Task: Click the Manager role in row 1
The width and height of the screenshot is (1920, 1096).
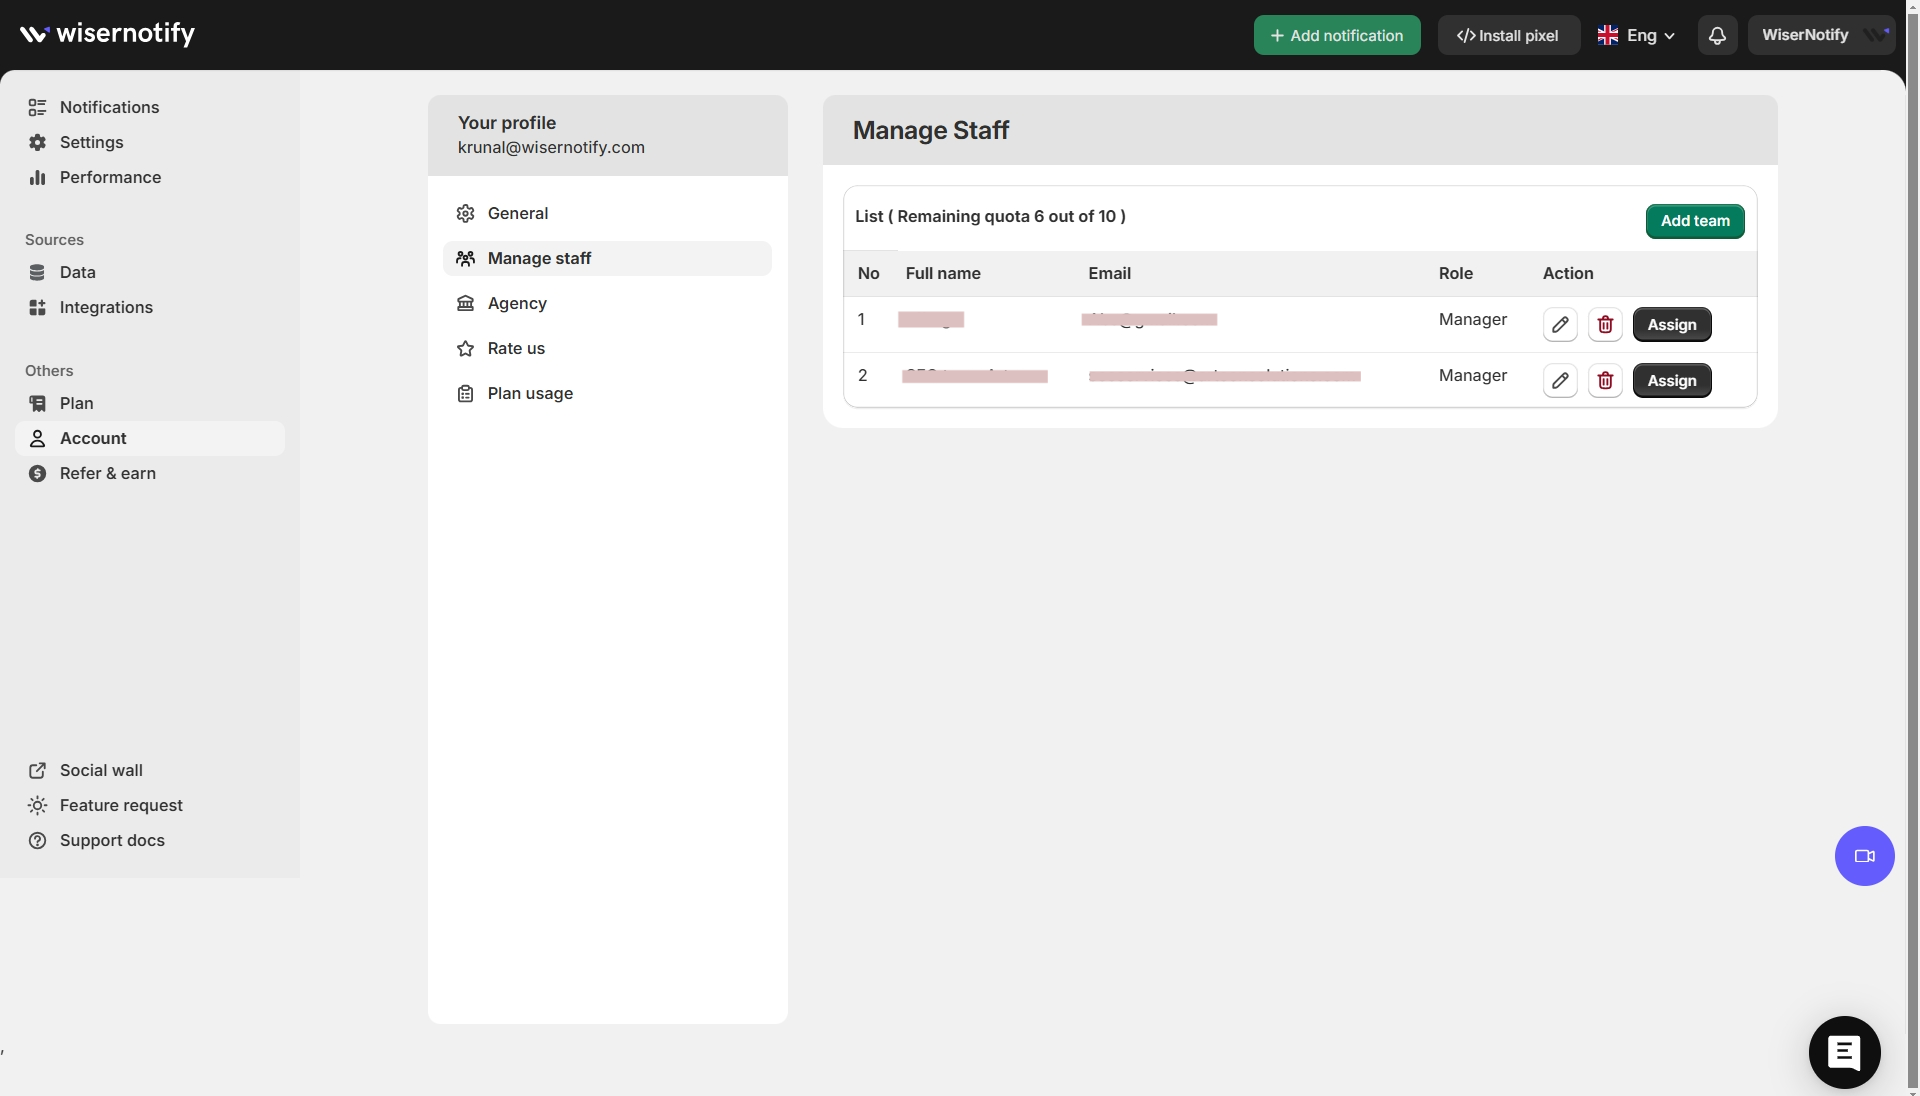Action: tap(1473, 319)
